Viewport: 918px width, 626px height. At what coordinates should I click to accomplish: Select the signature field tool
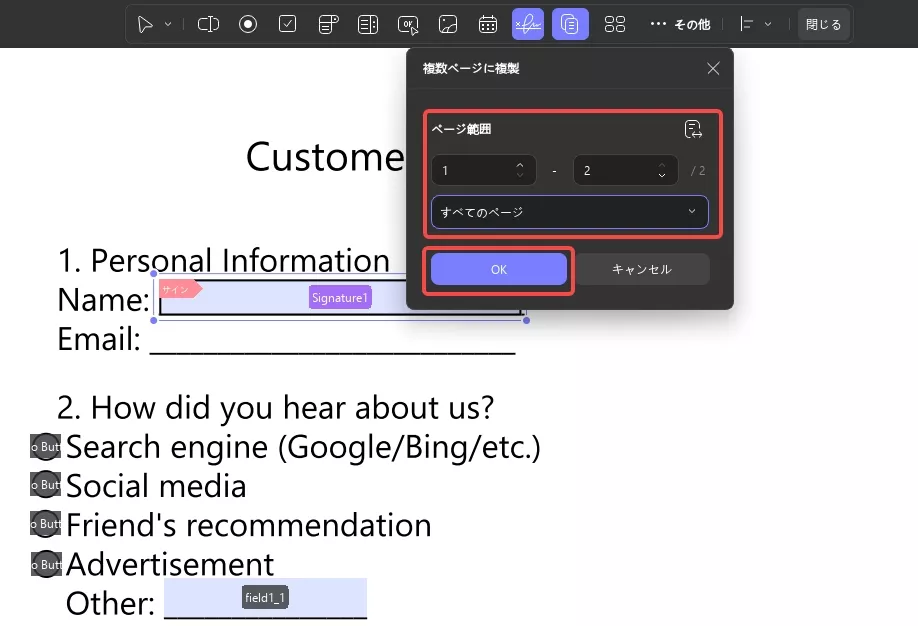527,25
